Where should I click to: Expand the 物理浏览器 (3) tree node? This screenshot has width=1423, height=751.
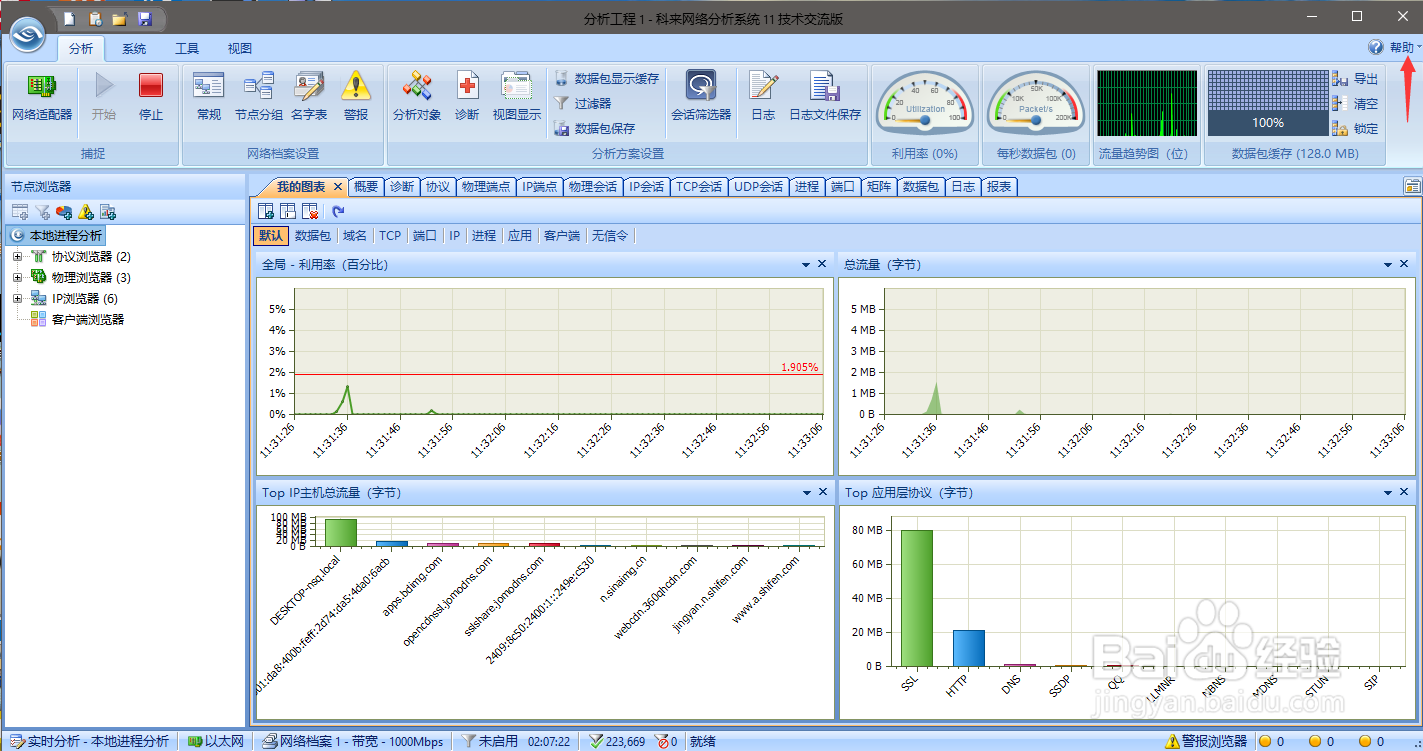[17, 278]
